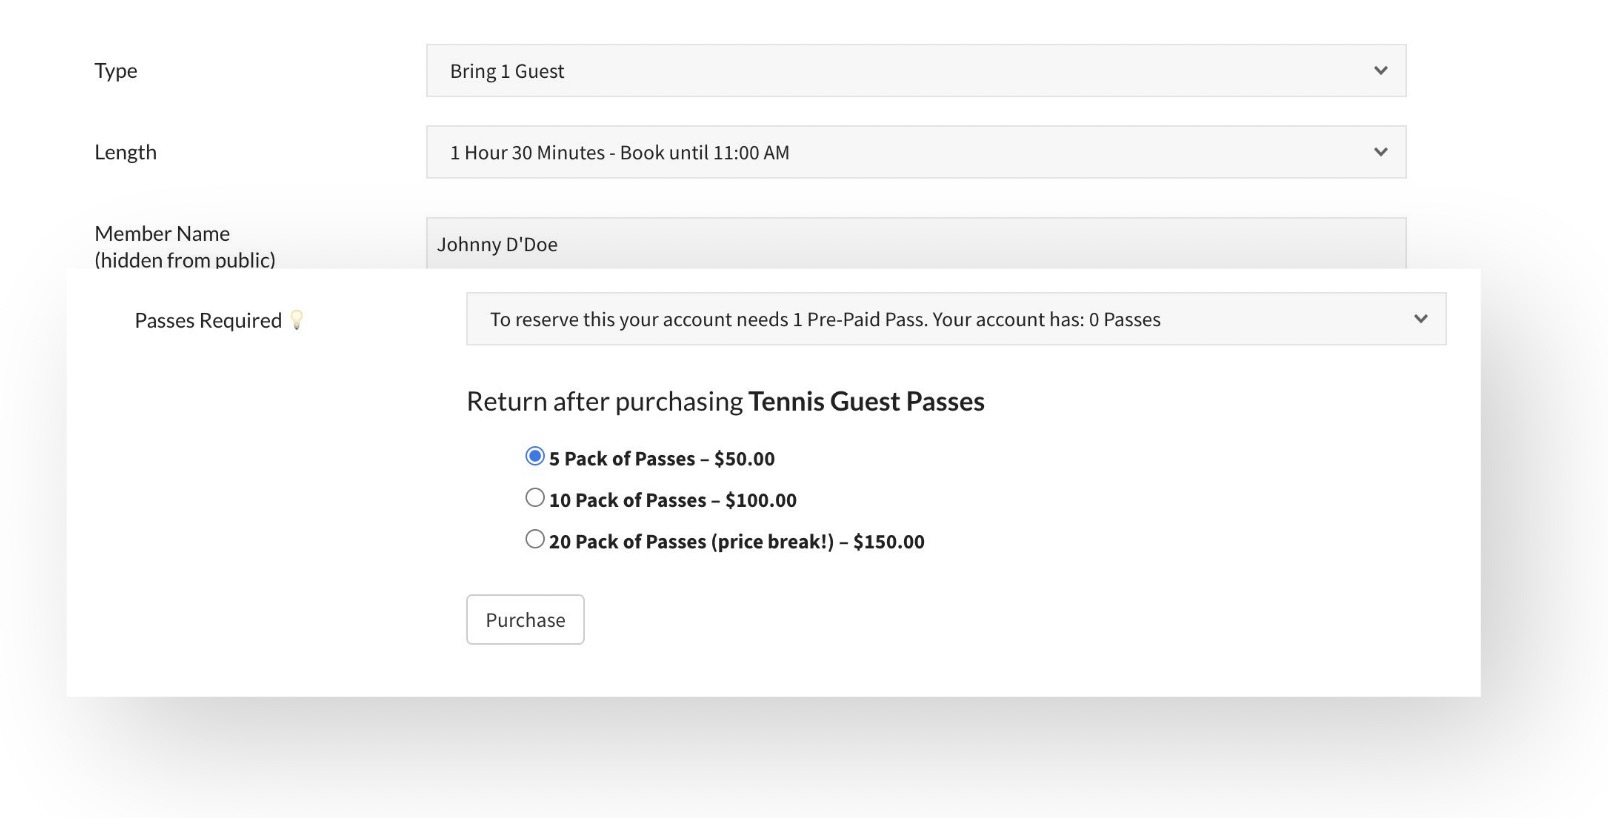This screenshot has width=1608, height=818.
Task: Click the chevron arrow on the Passes Required dropdown
Action: tap(1420, 319)
